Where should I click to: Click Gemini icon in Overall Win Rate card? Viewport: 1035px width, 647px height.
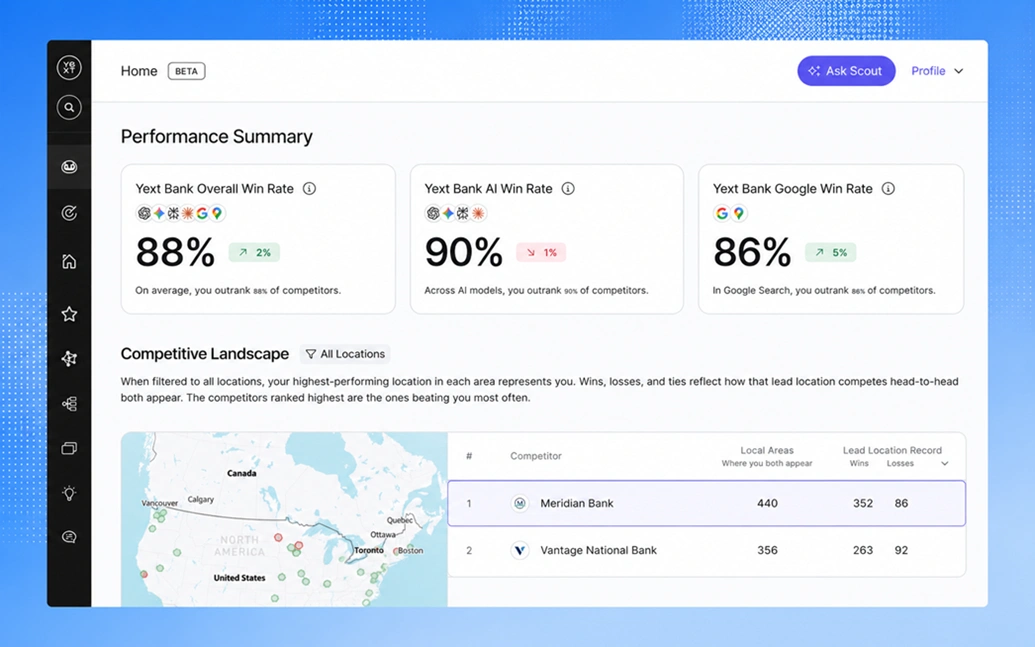click(159, 213)
